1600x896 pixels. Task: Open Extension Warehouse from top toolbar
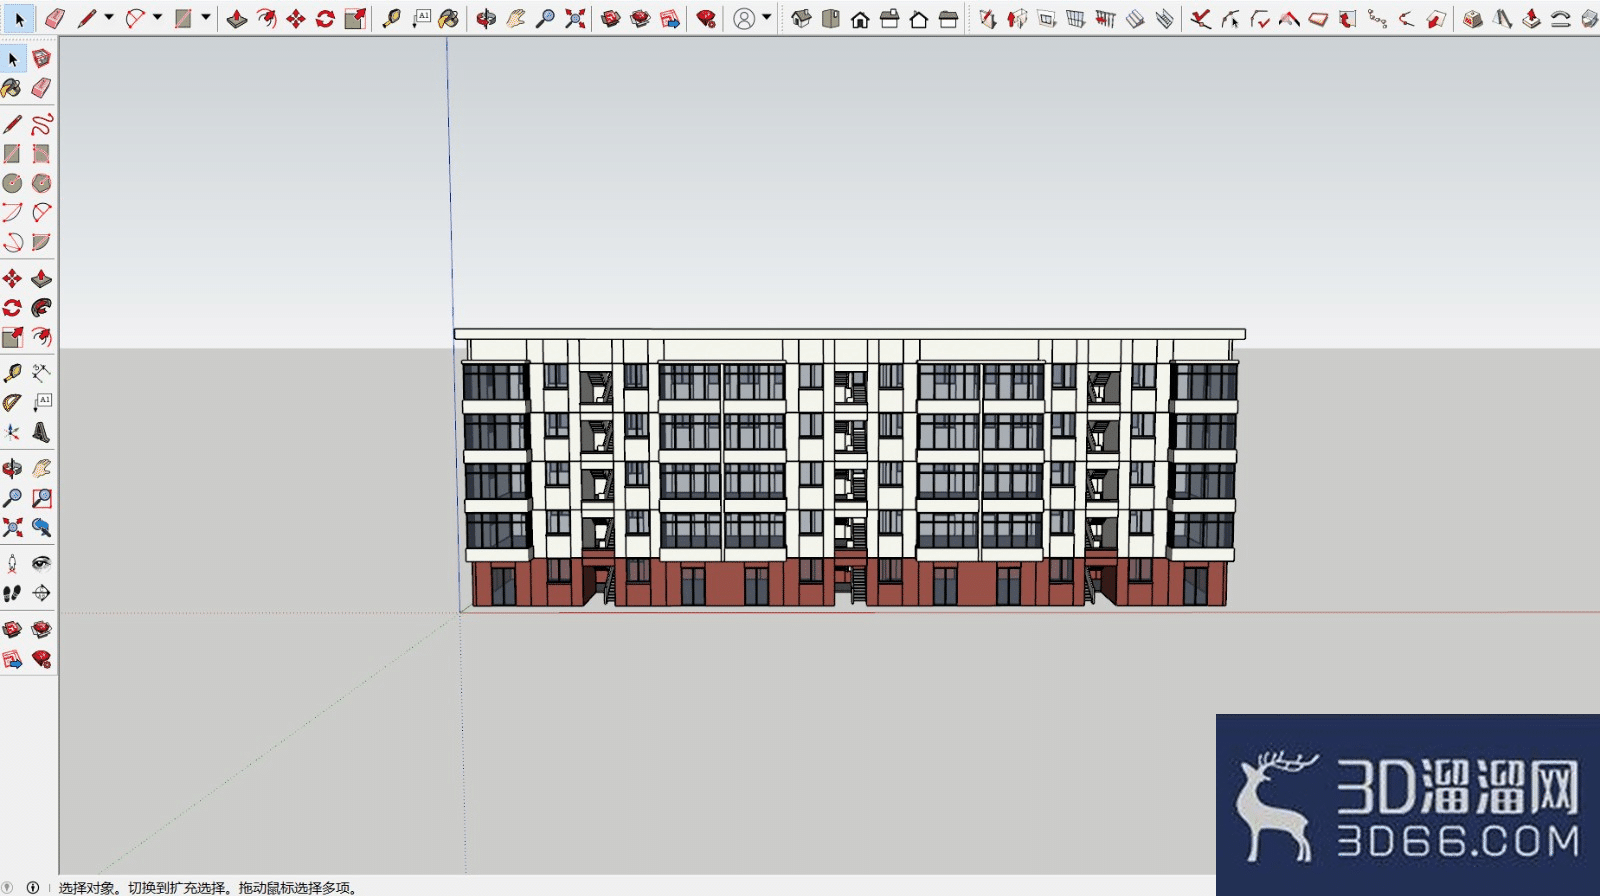click(x=641, y=18)
